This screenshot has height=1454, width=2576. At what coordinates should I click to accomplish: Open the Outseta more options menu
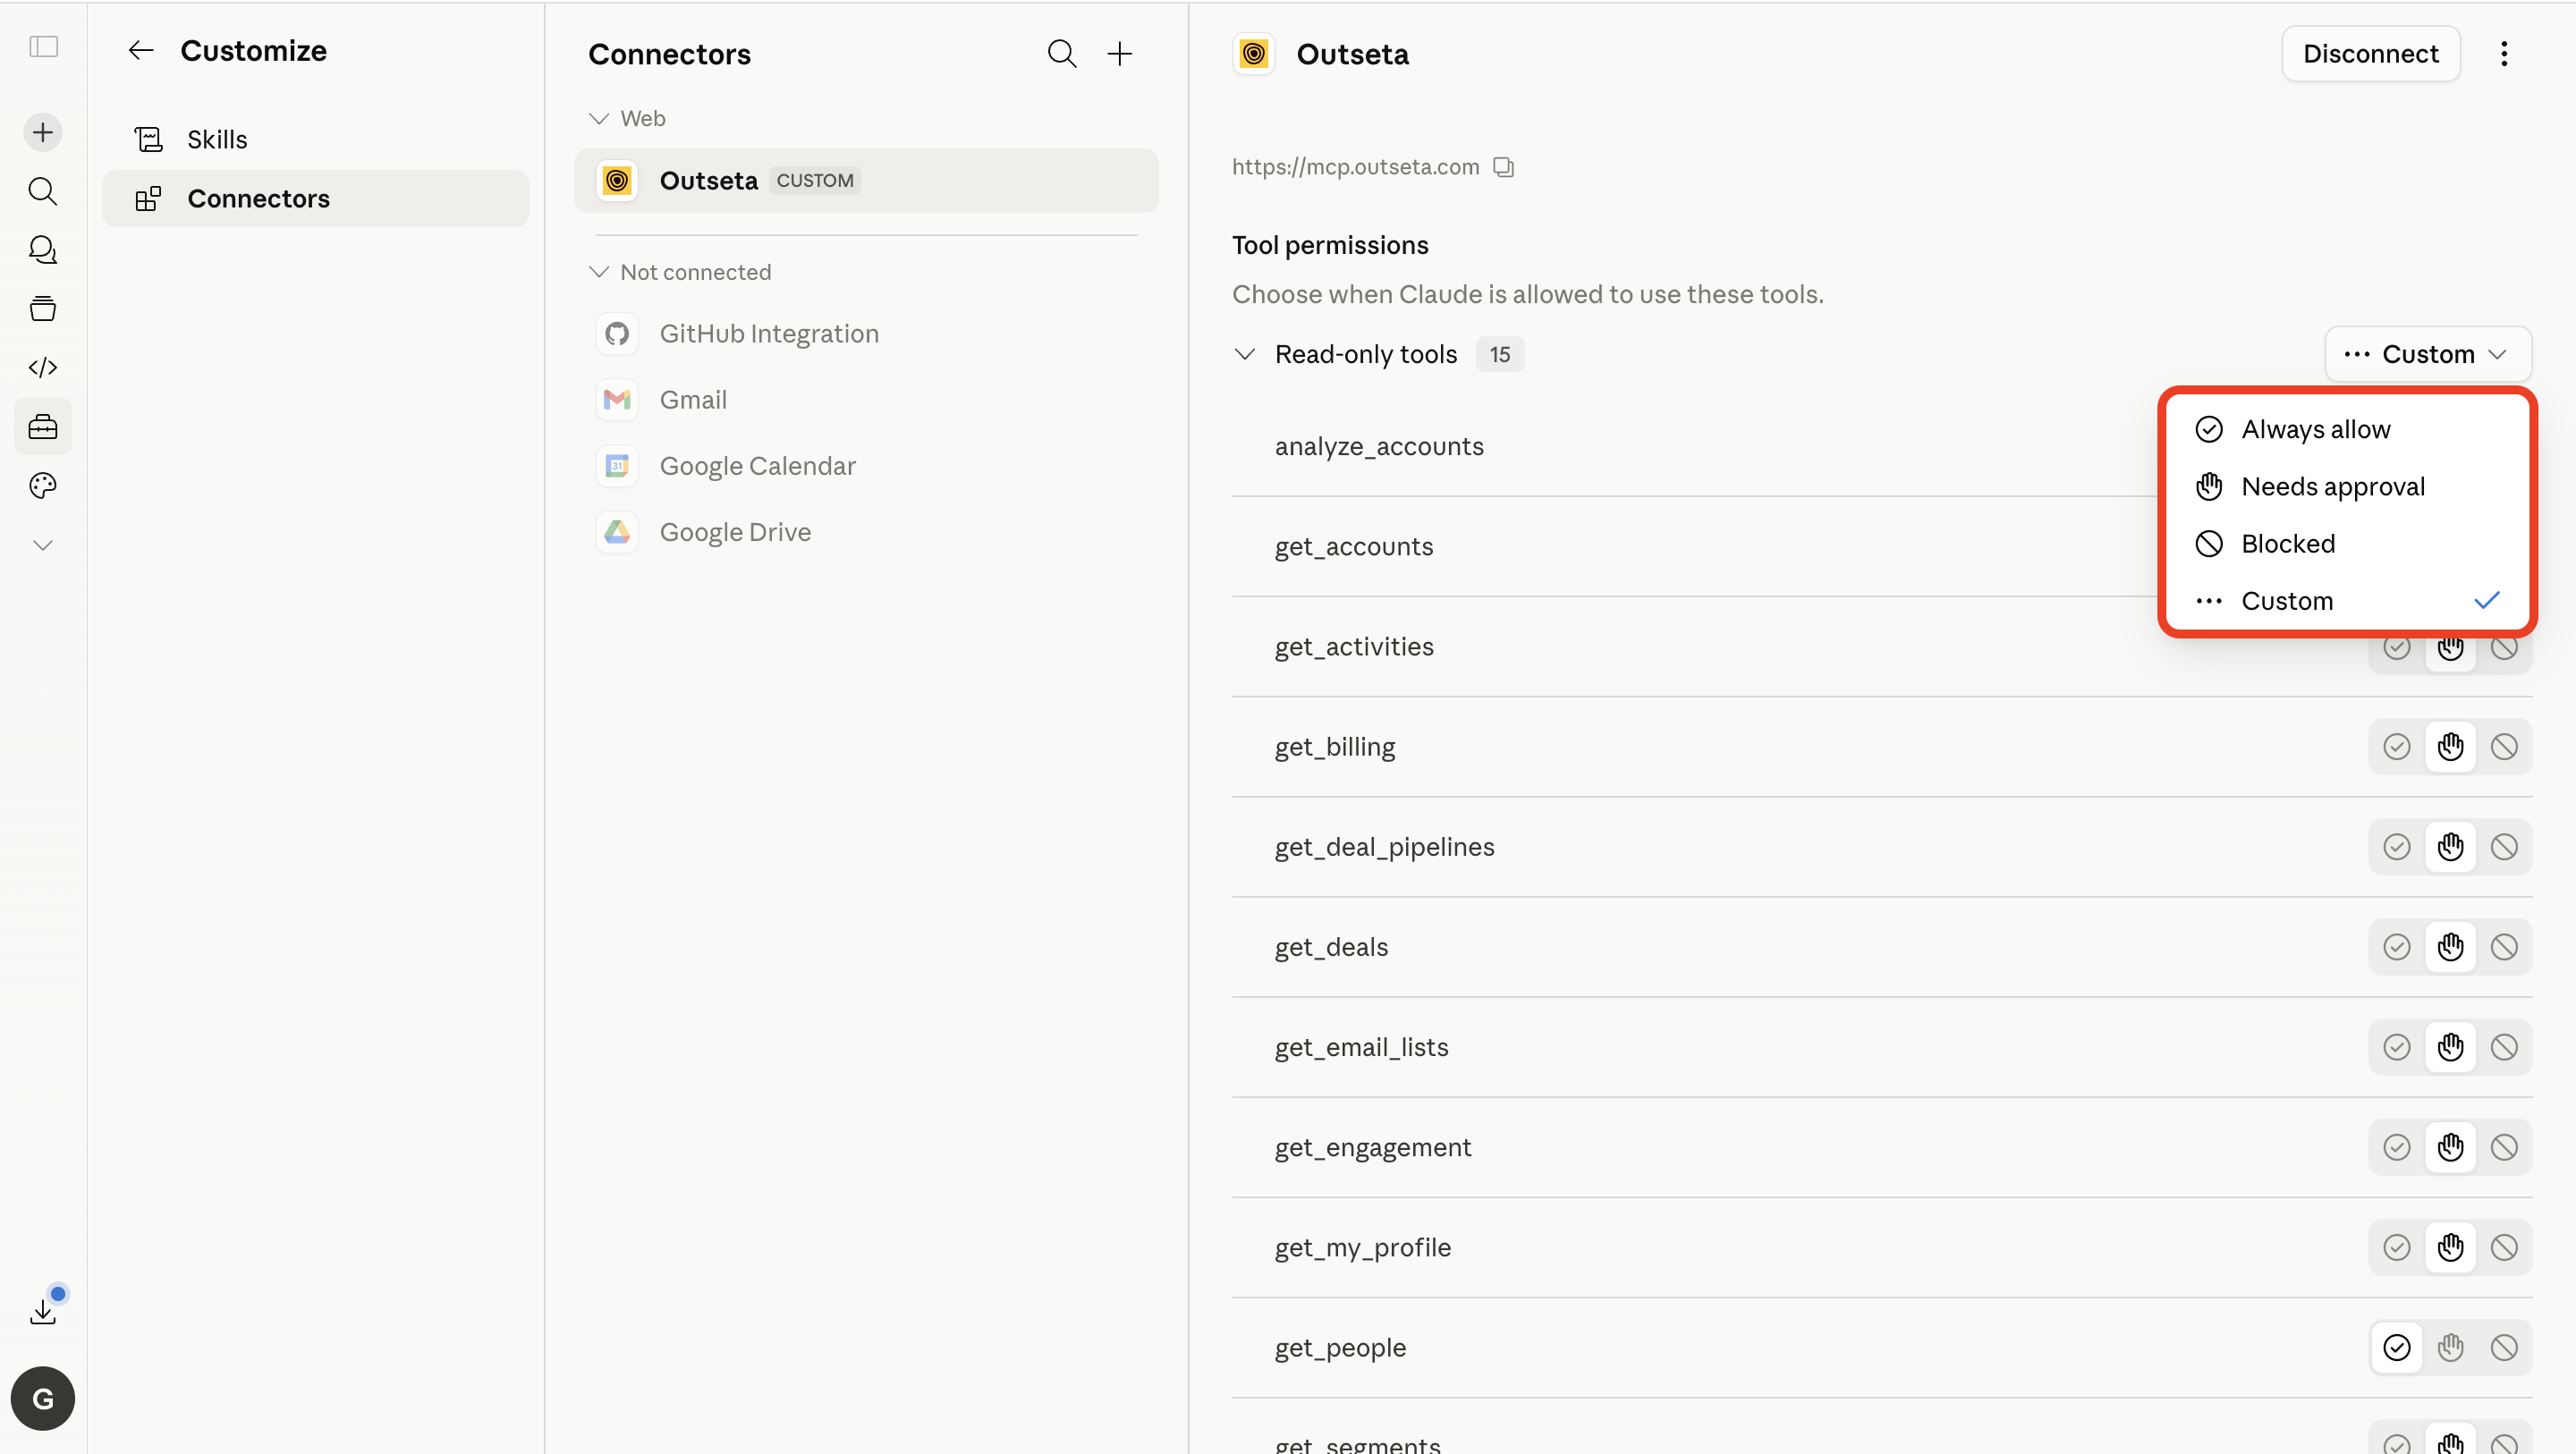tap(2504, 54)
